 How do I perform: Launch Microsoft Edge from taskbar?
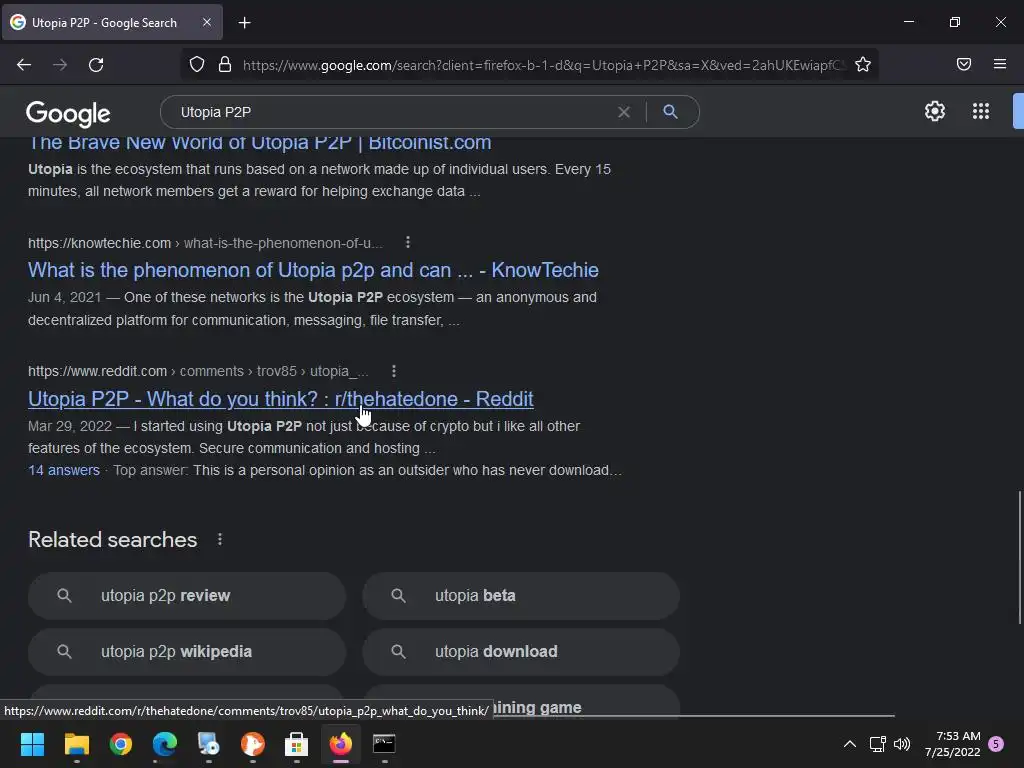pos(165,744)
